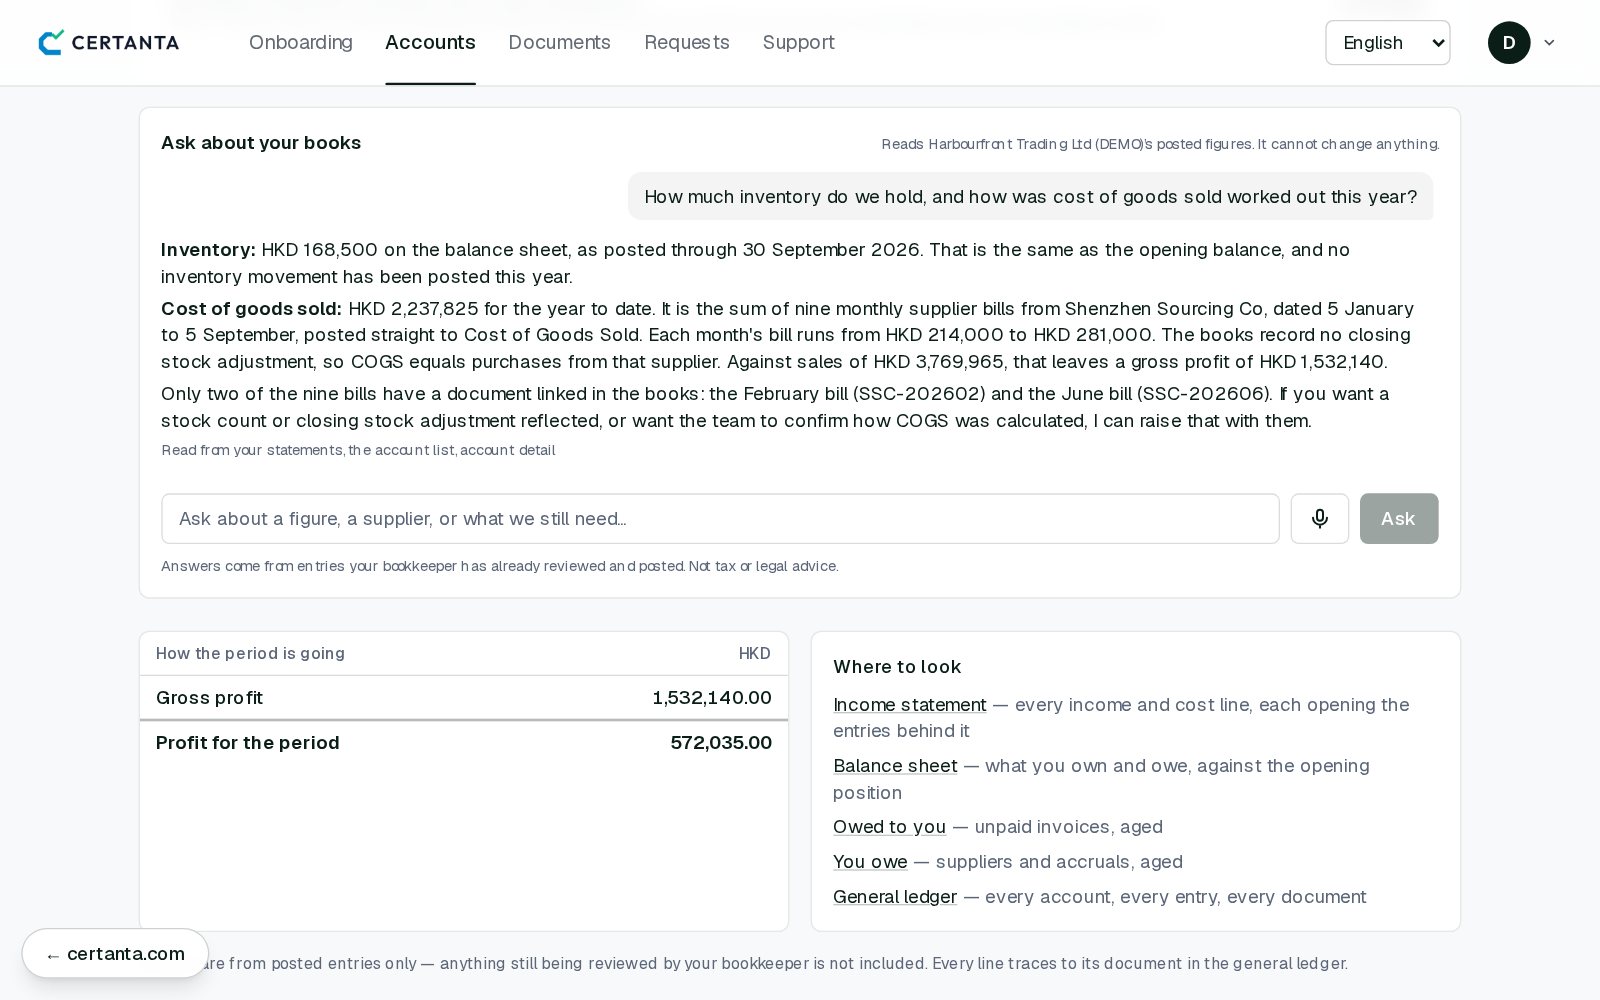Select the Accounts tab
The width and height of the screenshot is (1600, 1000).
(430, 42)
